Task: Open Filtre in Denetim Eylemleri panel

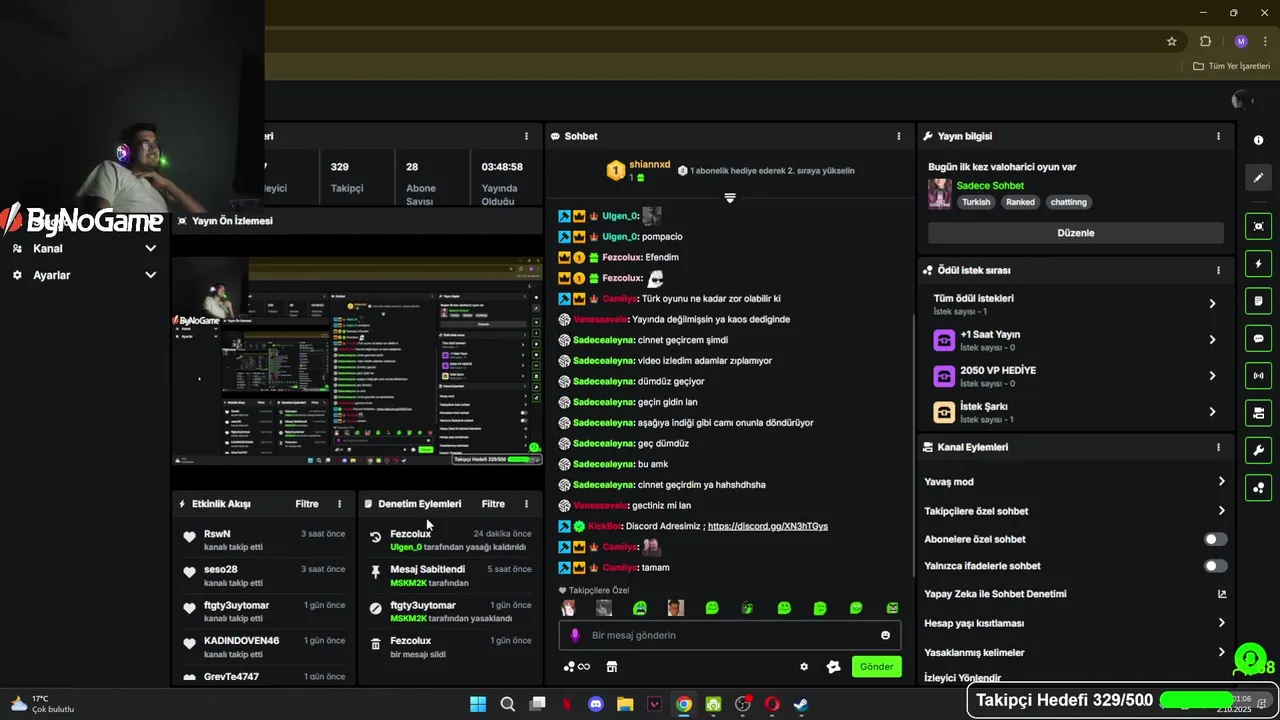Action: [x=493, y=504]
